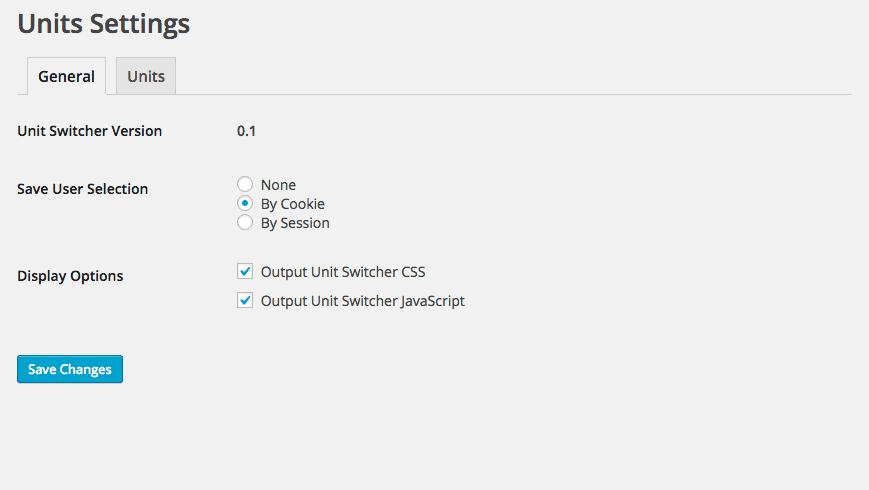Click the Save User Selection label
This screenshot has width=869, height=490.
coord(83,189)
